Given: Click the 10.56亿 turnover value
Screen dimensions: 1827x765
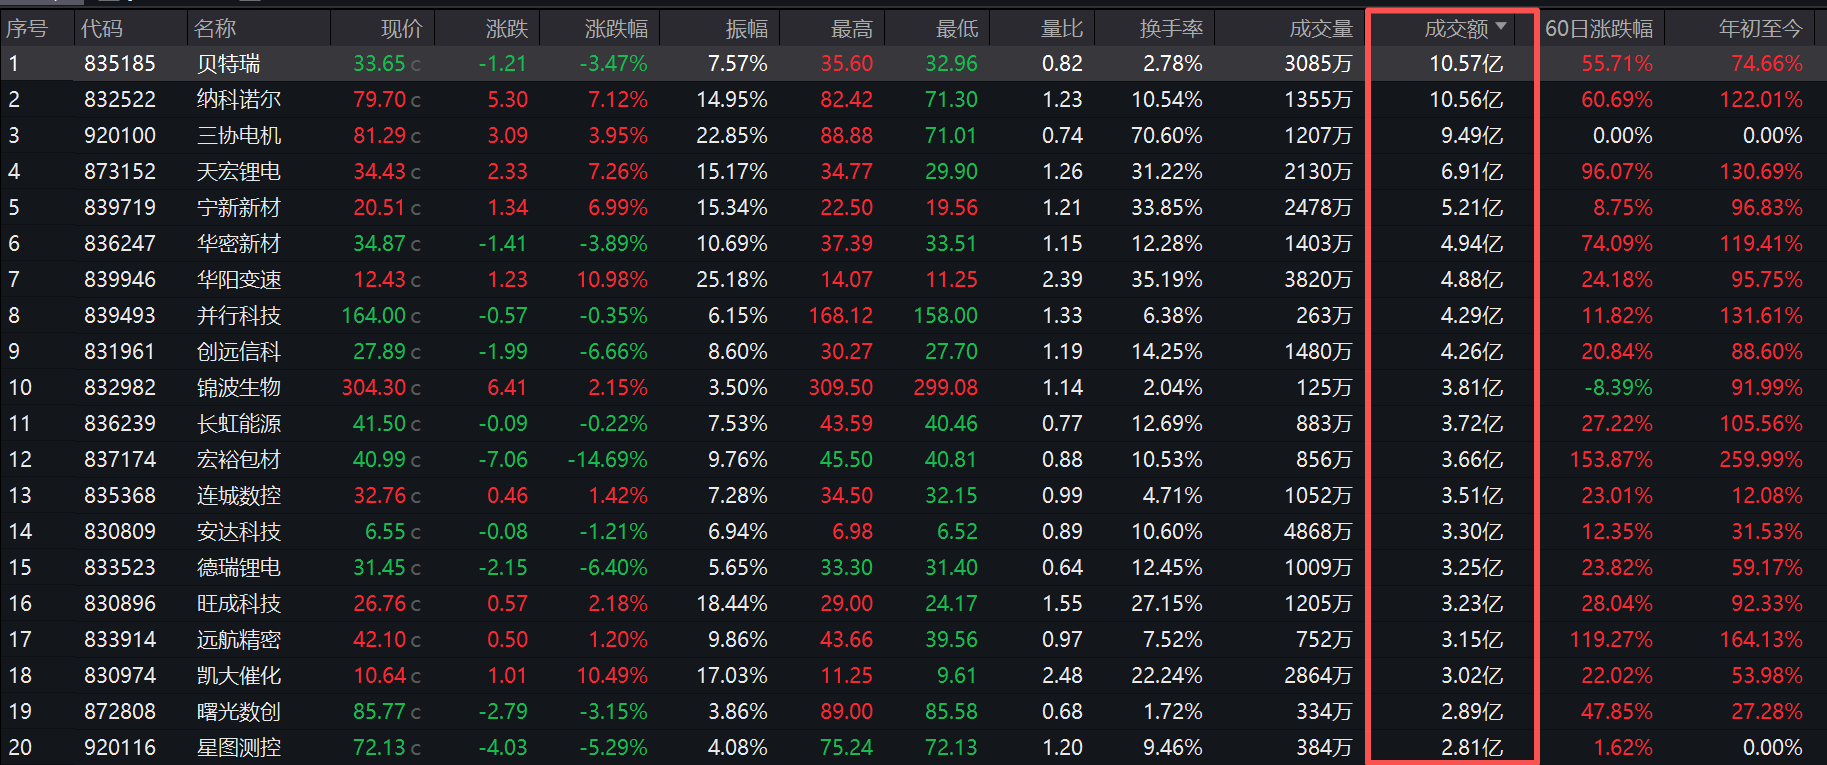Looking at the screenshot, I should 1466,100.
